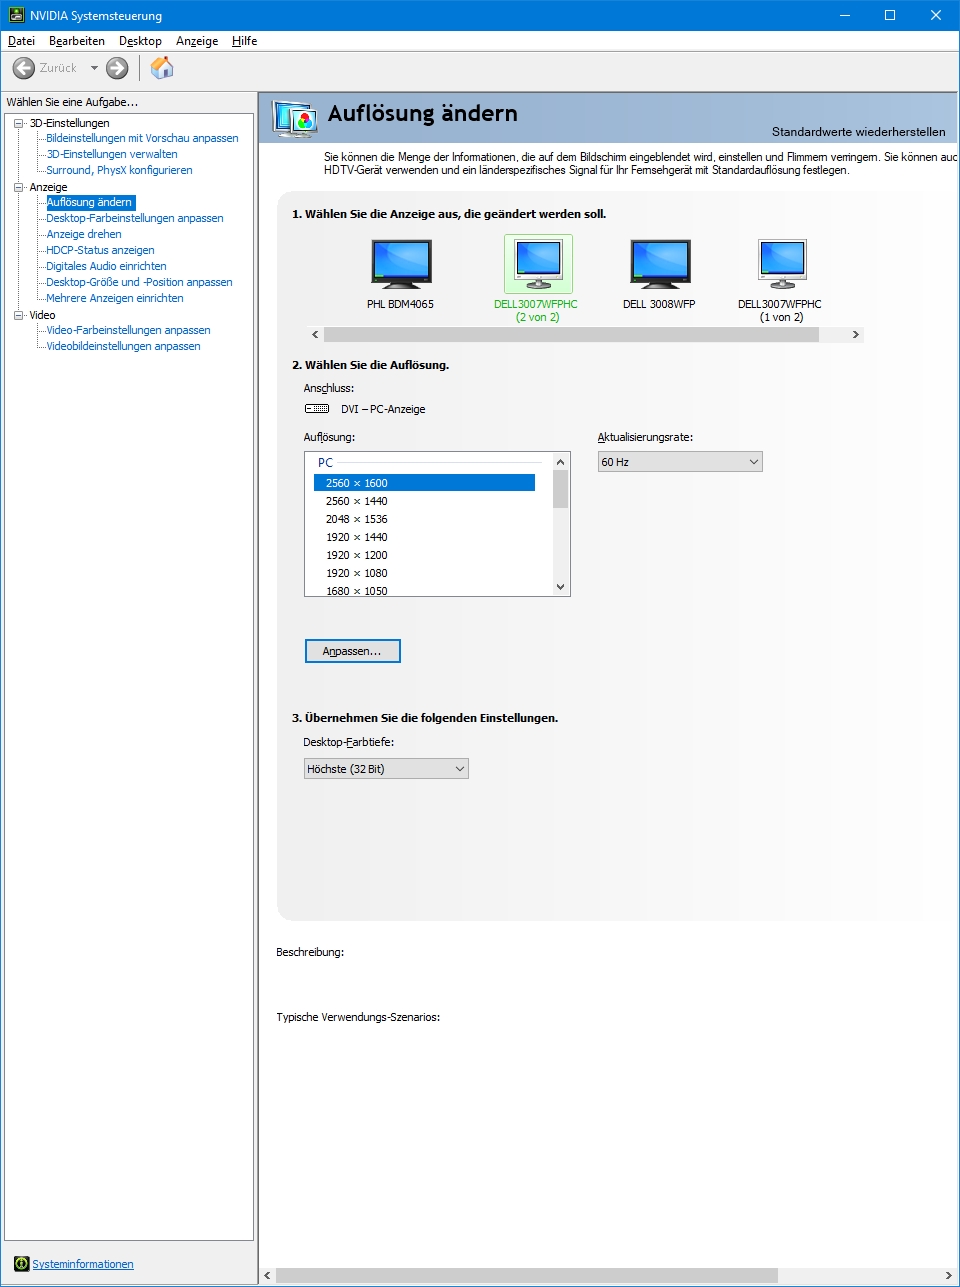Viewport: 960px width, 1287px height.
Task: Click bottom horizontal scrollbar left arrow
Action: [x=267, y=1276]
